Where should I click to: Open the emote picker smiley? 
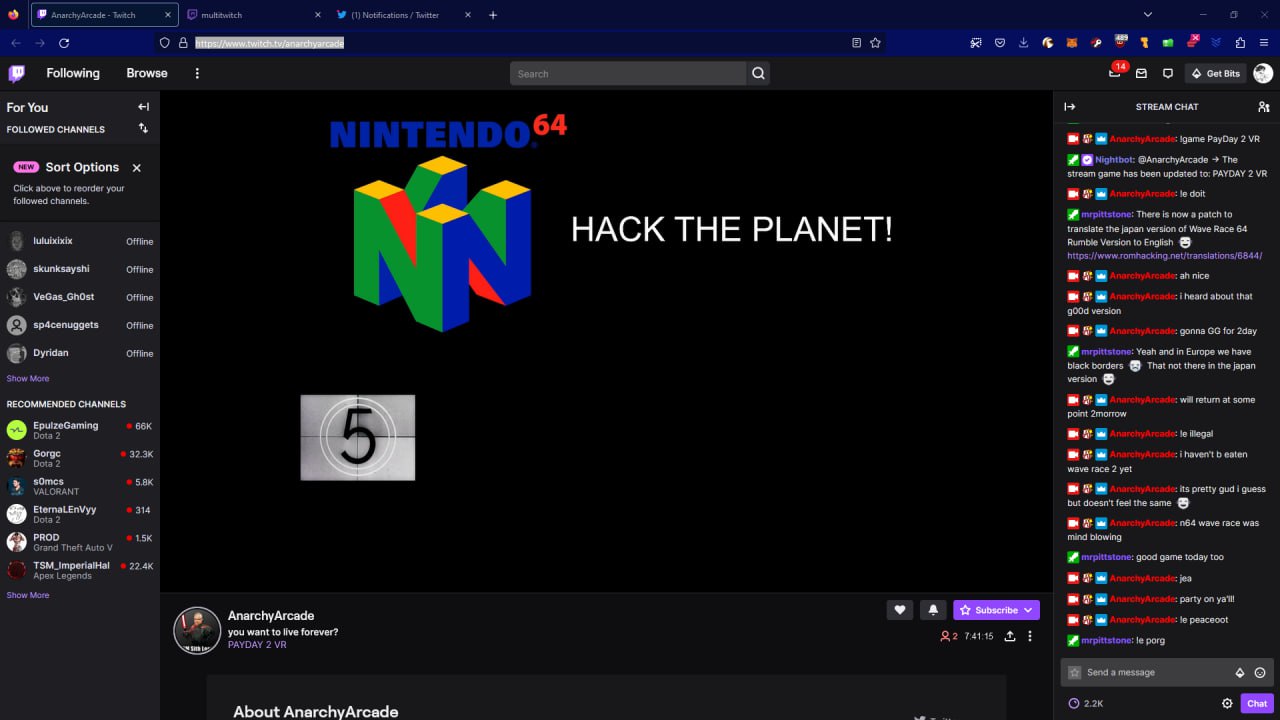pyautogui.click(x=1260, y=673)
